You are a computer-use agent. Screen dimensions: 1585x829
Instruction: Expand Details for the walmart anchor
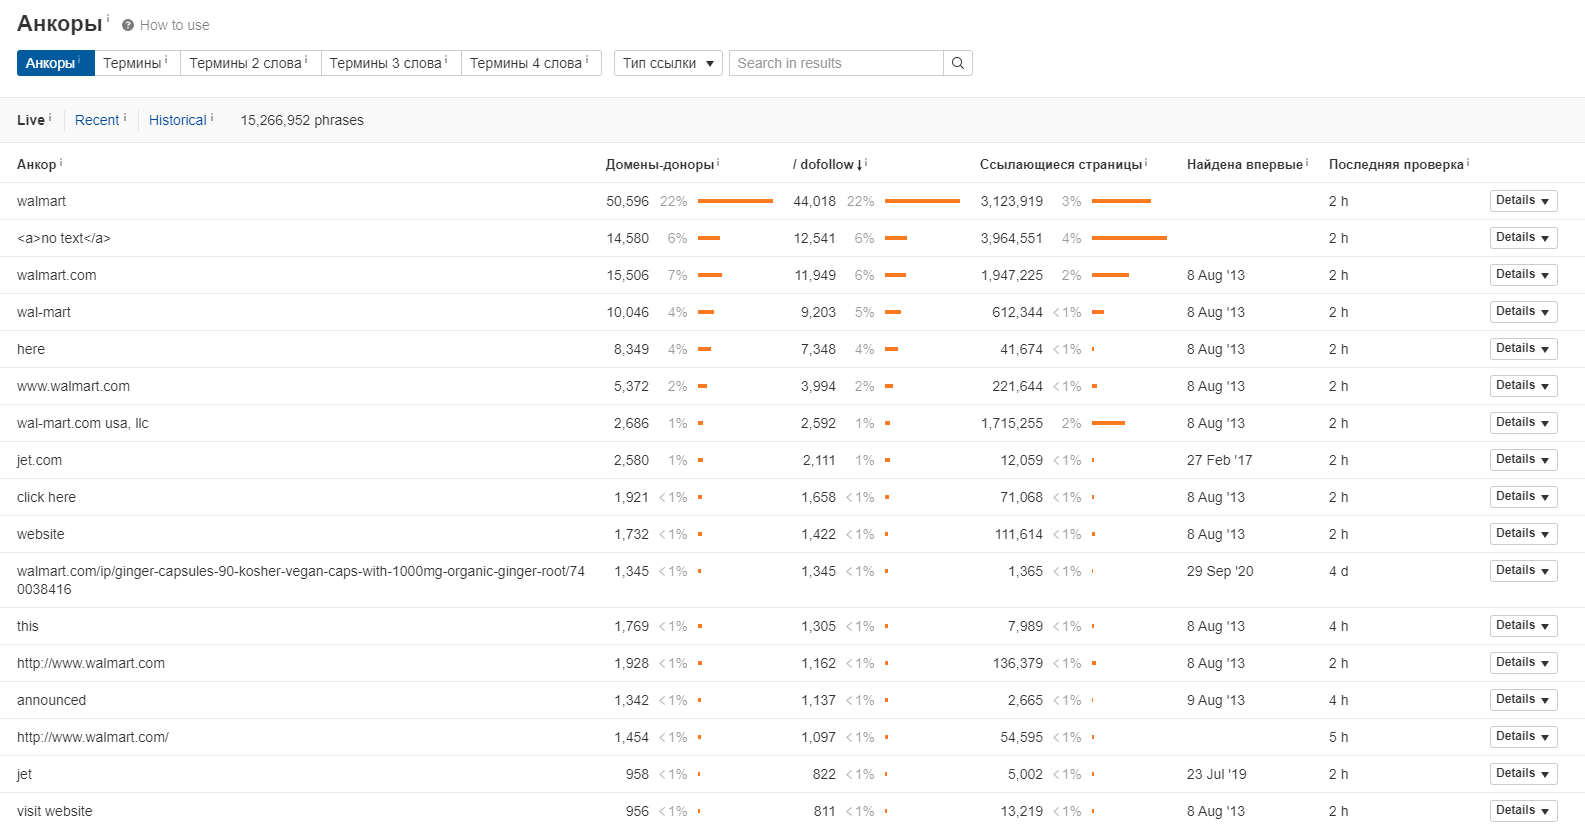pos(1522,201)
